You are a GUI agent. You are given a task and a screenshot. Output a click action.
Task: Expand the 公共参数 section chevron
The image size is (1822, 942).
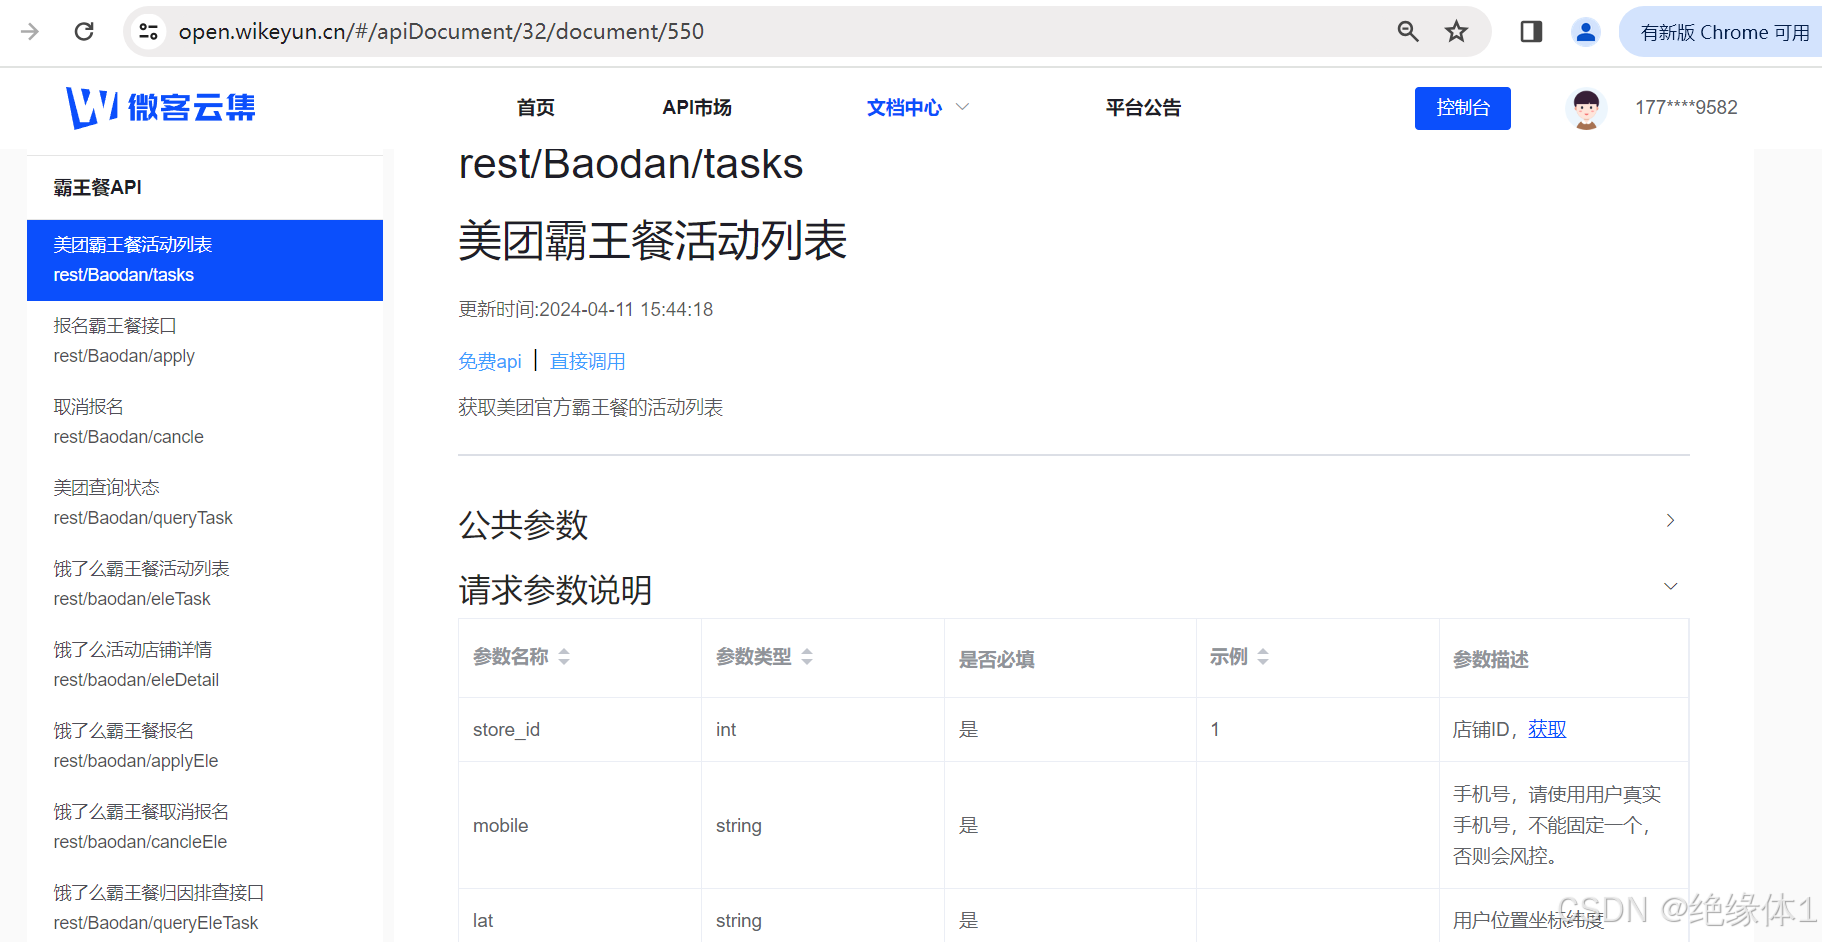click(1670, 520)
